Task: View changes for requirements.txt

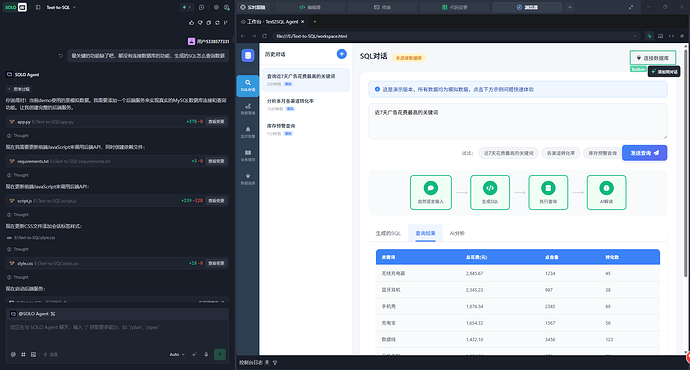Action: click(216, 161)
